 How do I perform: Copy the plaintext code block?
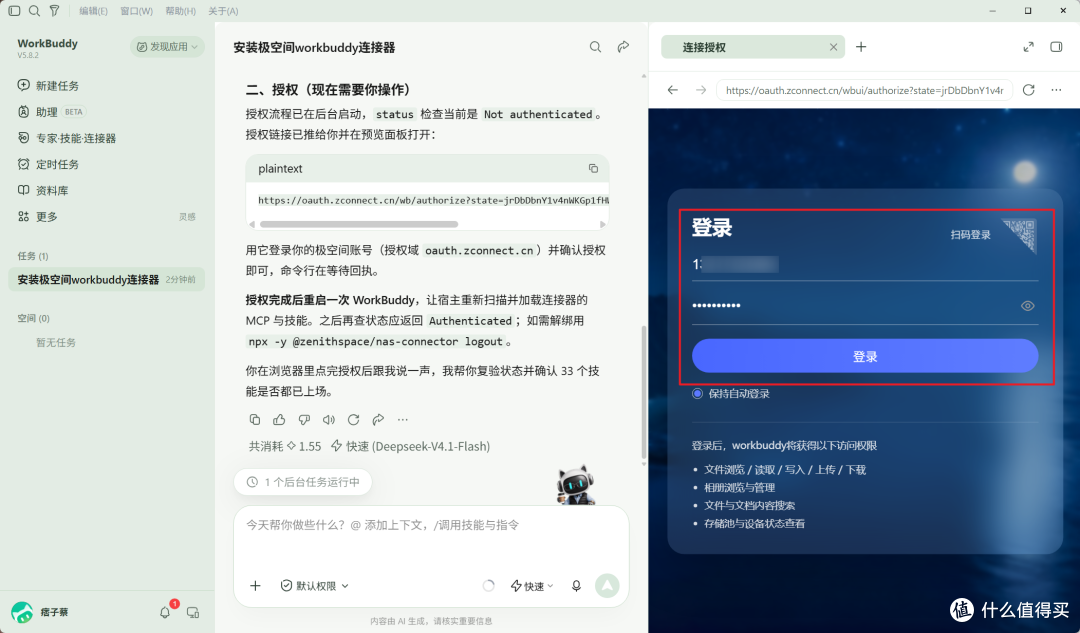593,168
